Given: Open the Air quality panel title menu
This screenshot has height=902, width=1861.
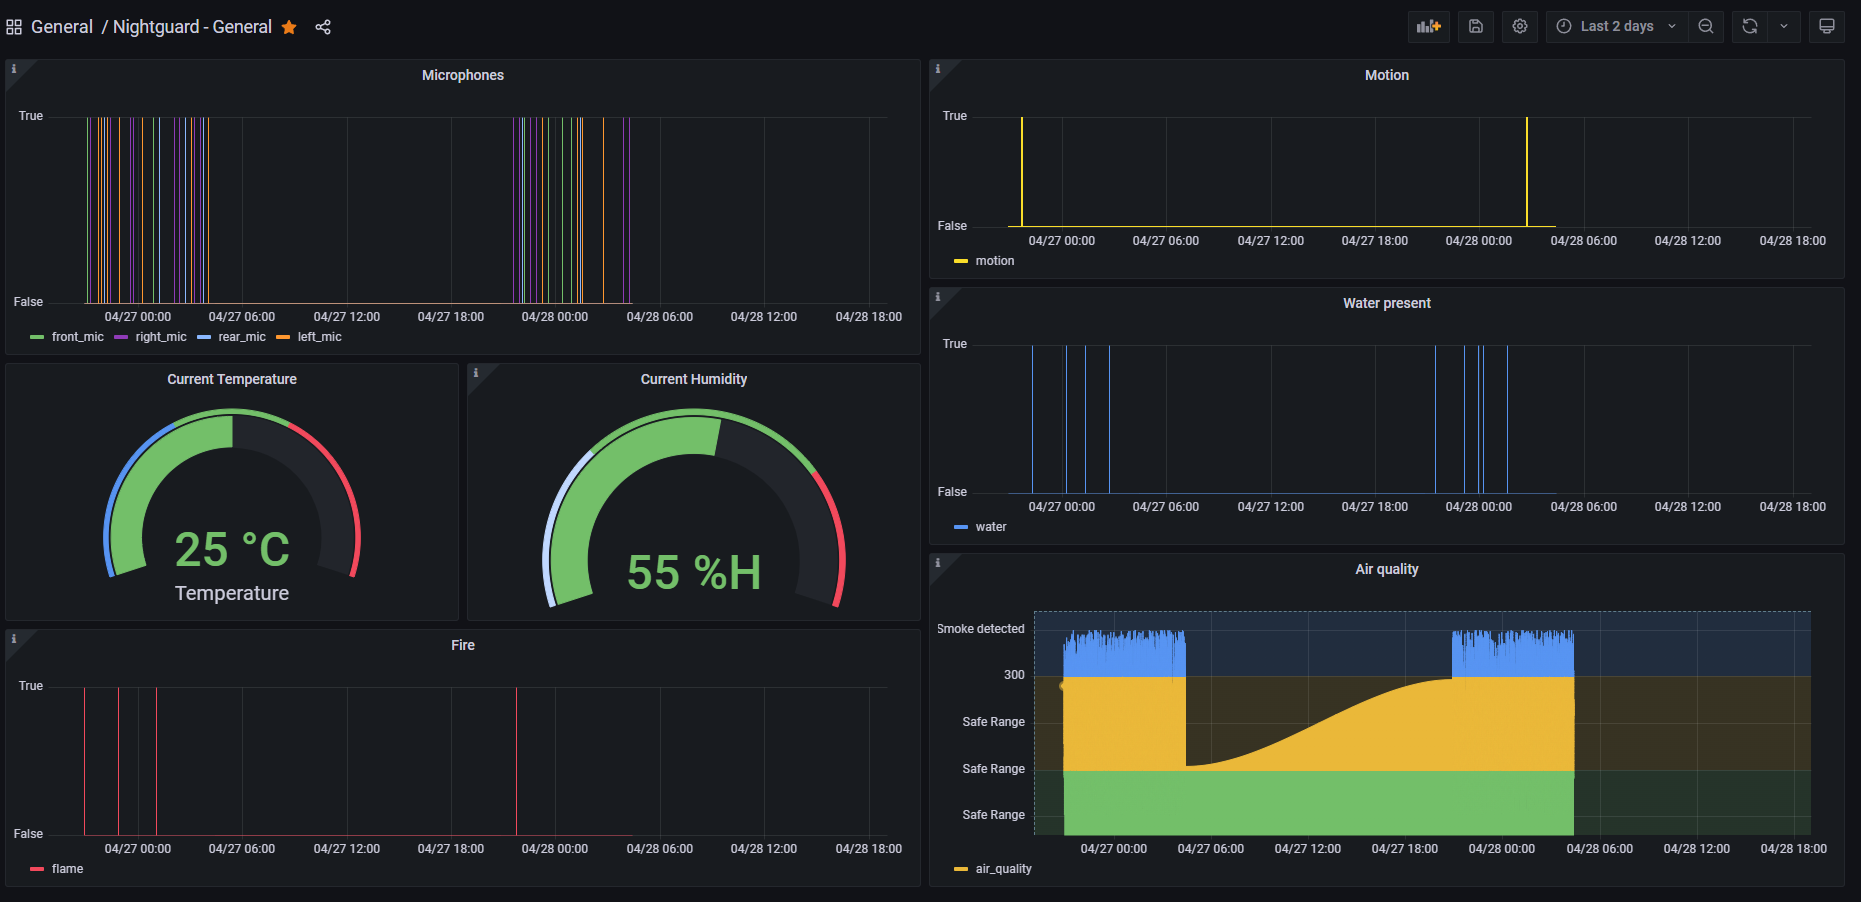Looking at the screenshot, I should (1387, 569).
